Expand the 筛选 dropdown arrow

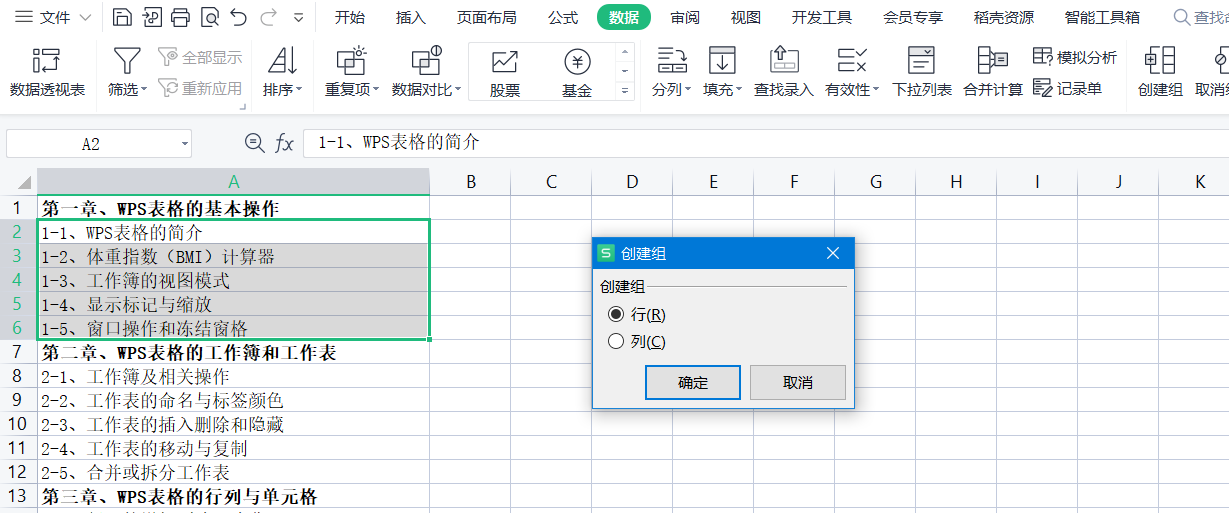[144, 90]
